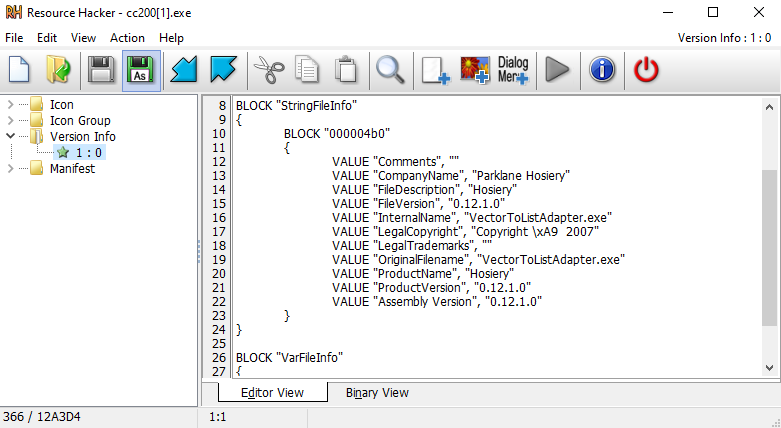This screenshot has height=428, width=781.
Task: Click the Add Image Resource flower icon
Action: pyautogui.click(x=475, y=70)
